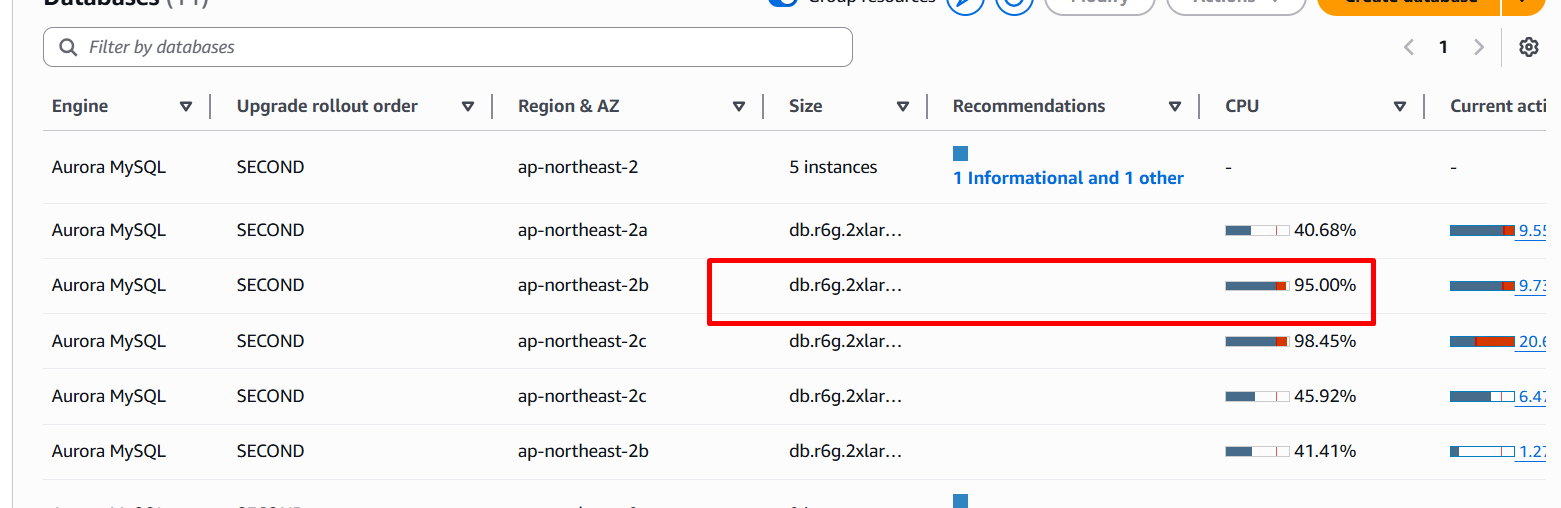Click the CPU usage bar next to 95.00%
The width and height of the screenshot is (1561, 508).
tap(1257, 285)
